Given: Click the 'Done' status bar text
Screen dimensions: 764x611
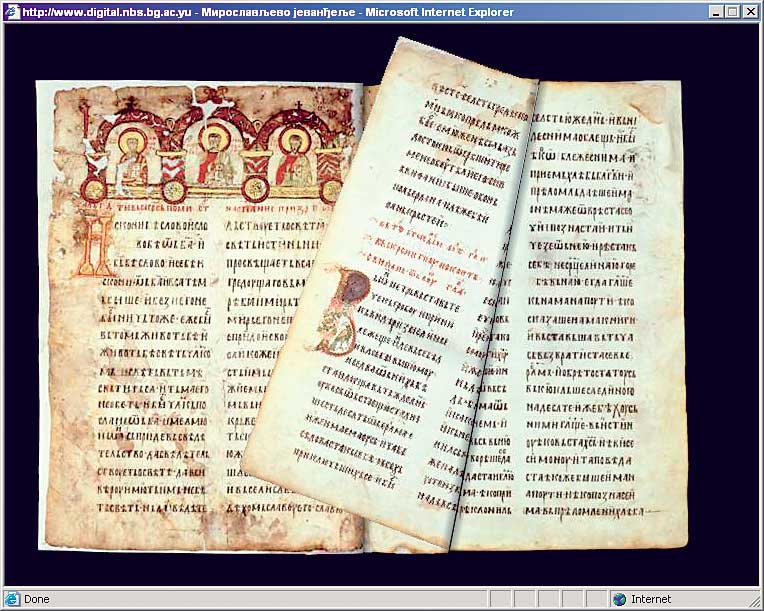Looking at the screenshot, I should click(x=37, y=599).
